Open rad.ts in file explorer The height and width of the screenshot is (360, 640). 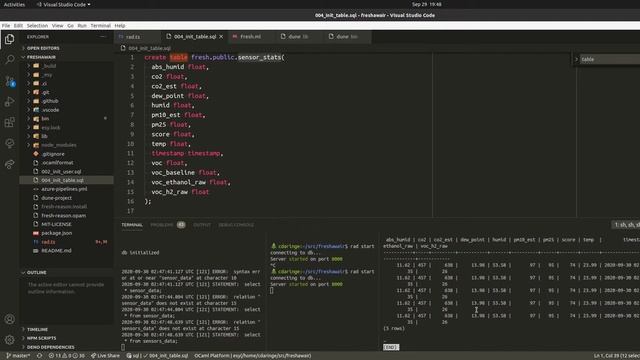click(48, 242)
